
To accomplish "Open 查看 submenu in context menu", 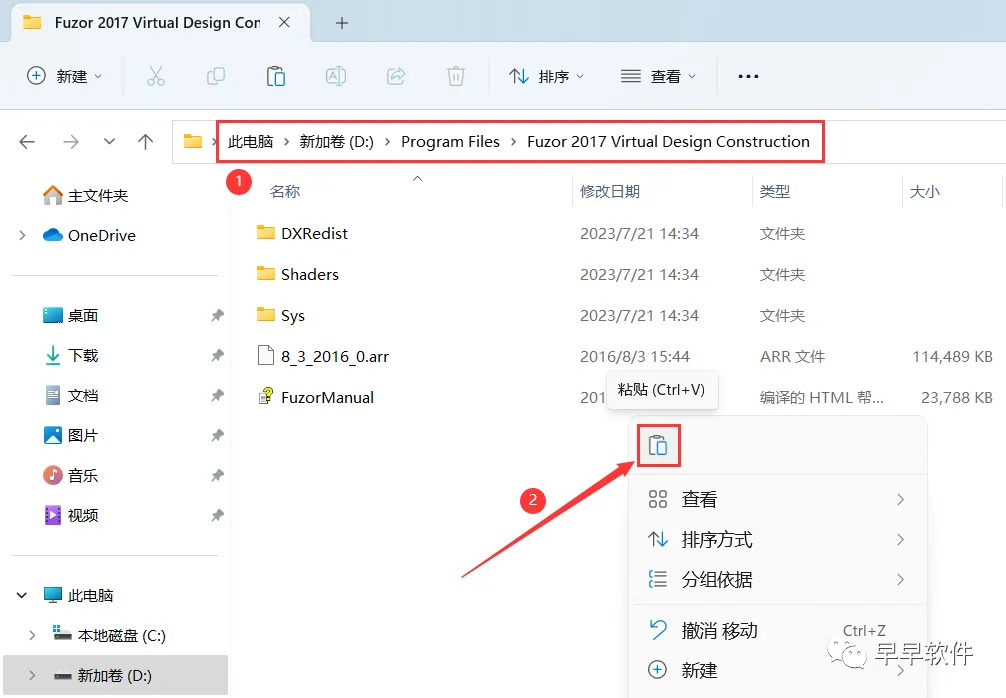I will 778,499.
